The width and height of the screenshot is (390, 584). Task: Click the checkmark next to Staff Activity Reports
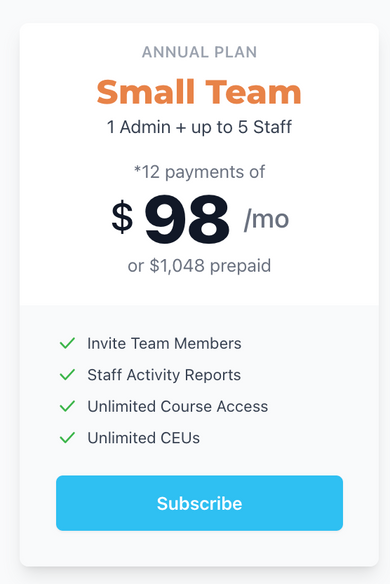pyautogui.click(x=67, y=375)
